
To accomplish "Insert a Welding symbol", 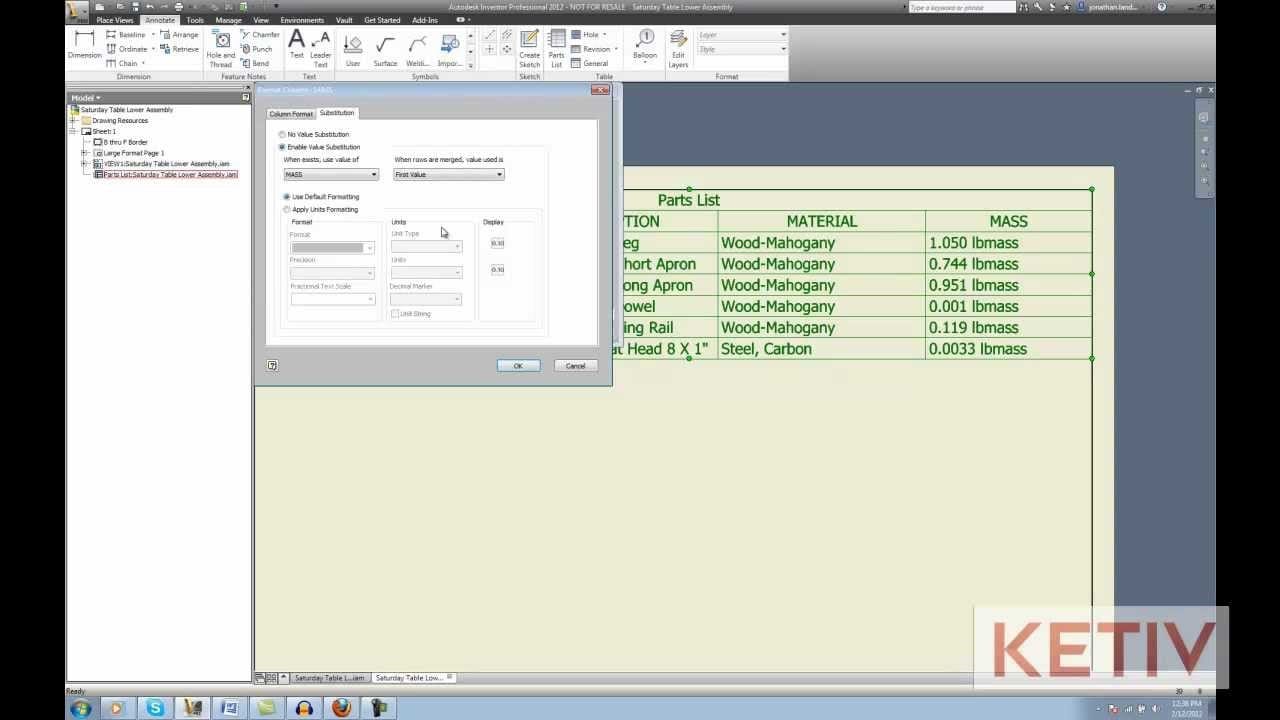I will click(418, 50).
